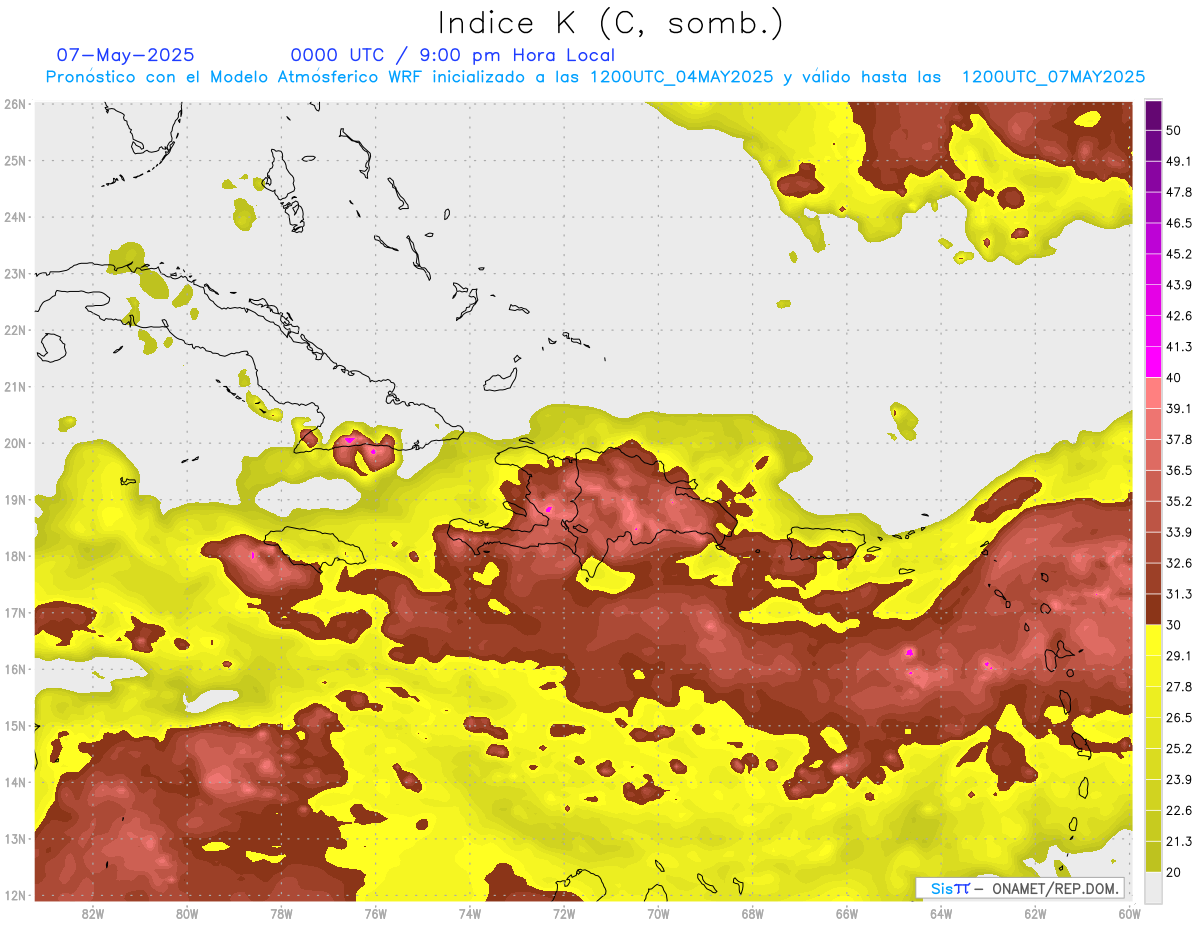
Task: Click the '66W' longitude label
Action: pyautogui.click(x=847, y=914)
